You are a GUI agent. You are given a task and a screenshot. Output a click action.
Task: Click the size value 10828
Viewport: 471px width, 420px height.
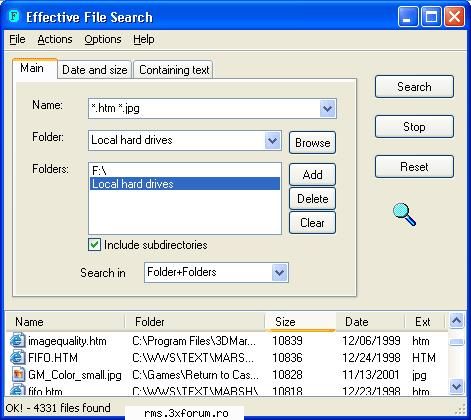coord(287,375)
